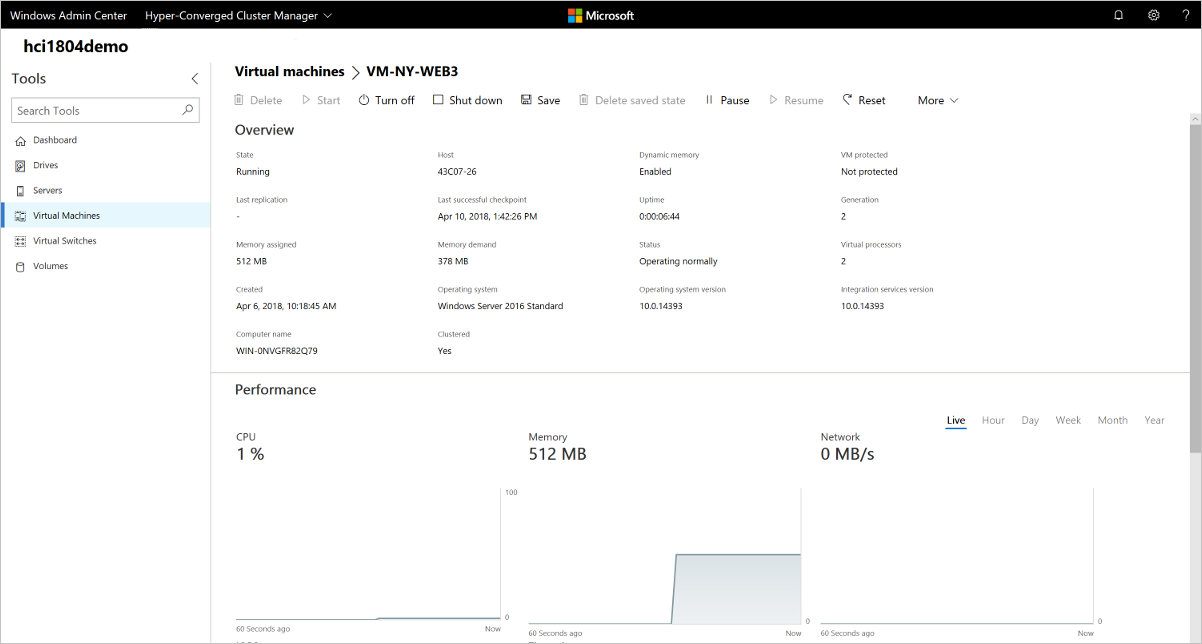Screen dimensions: 1202x644
Task: Switch performance chart to Hour view
Action: tap(993, 420)
